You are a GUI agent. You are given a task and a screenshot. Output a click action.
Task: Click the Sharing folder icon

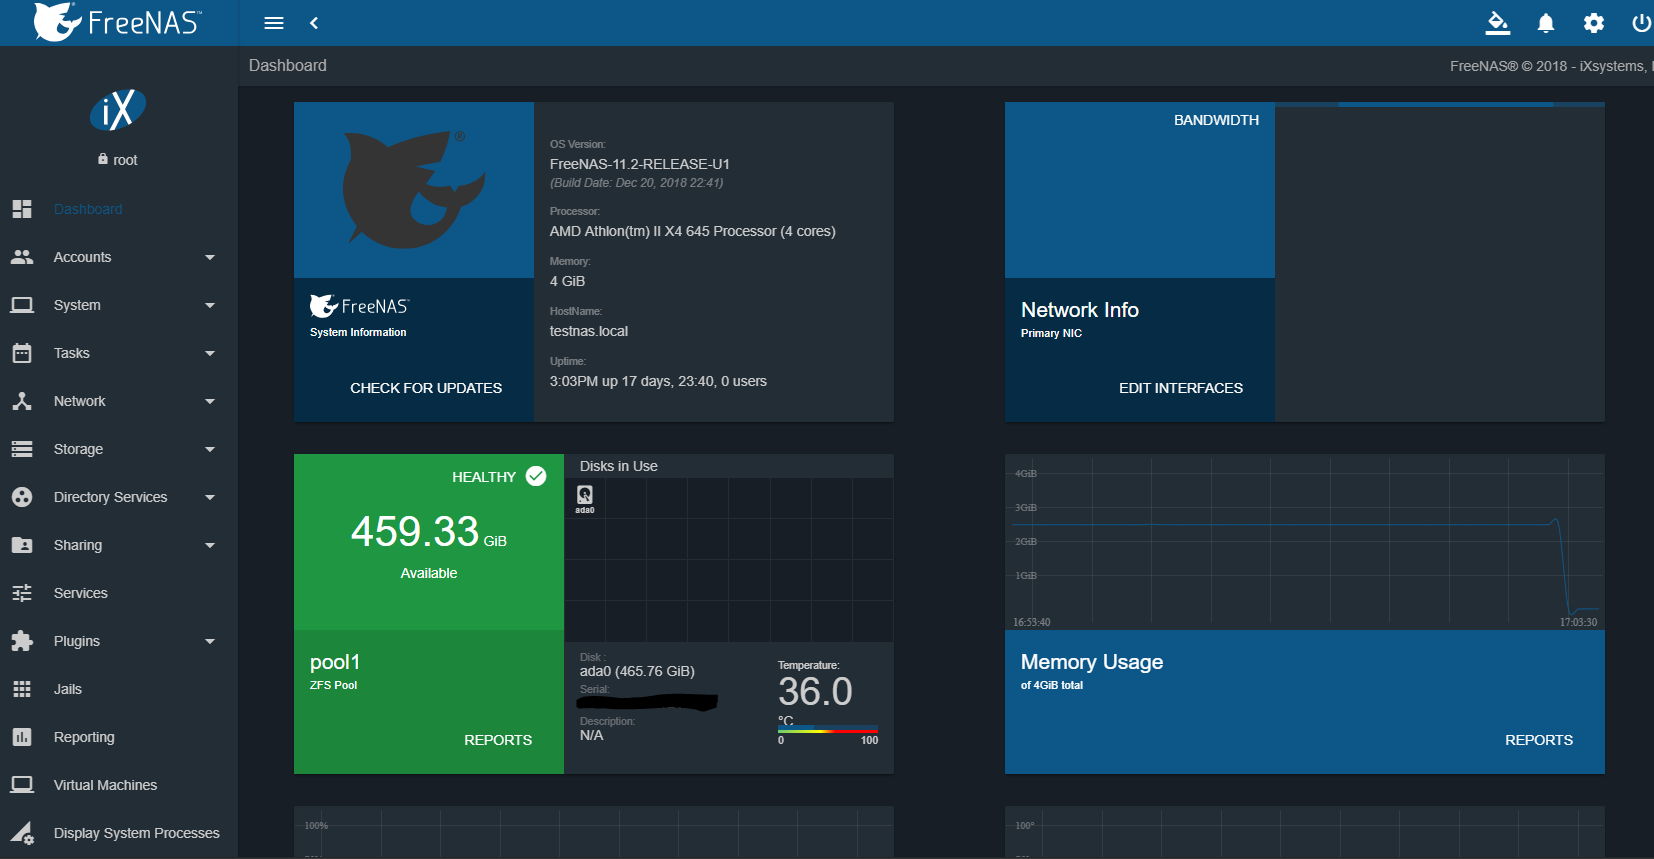pyautogui.click(x=22, y=545)
